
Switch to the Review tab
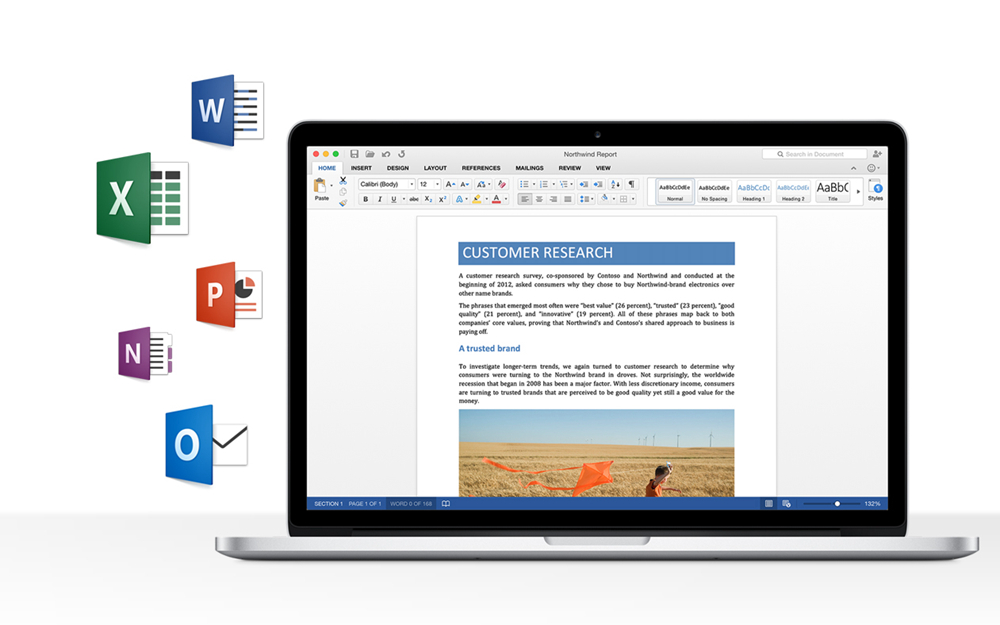(570, 168)
